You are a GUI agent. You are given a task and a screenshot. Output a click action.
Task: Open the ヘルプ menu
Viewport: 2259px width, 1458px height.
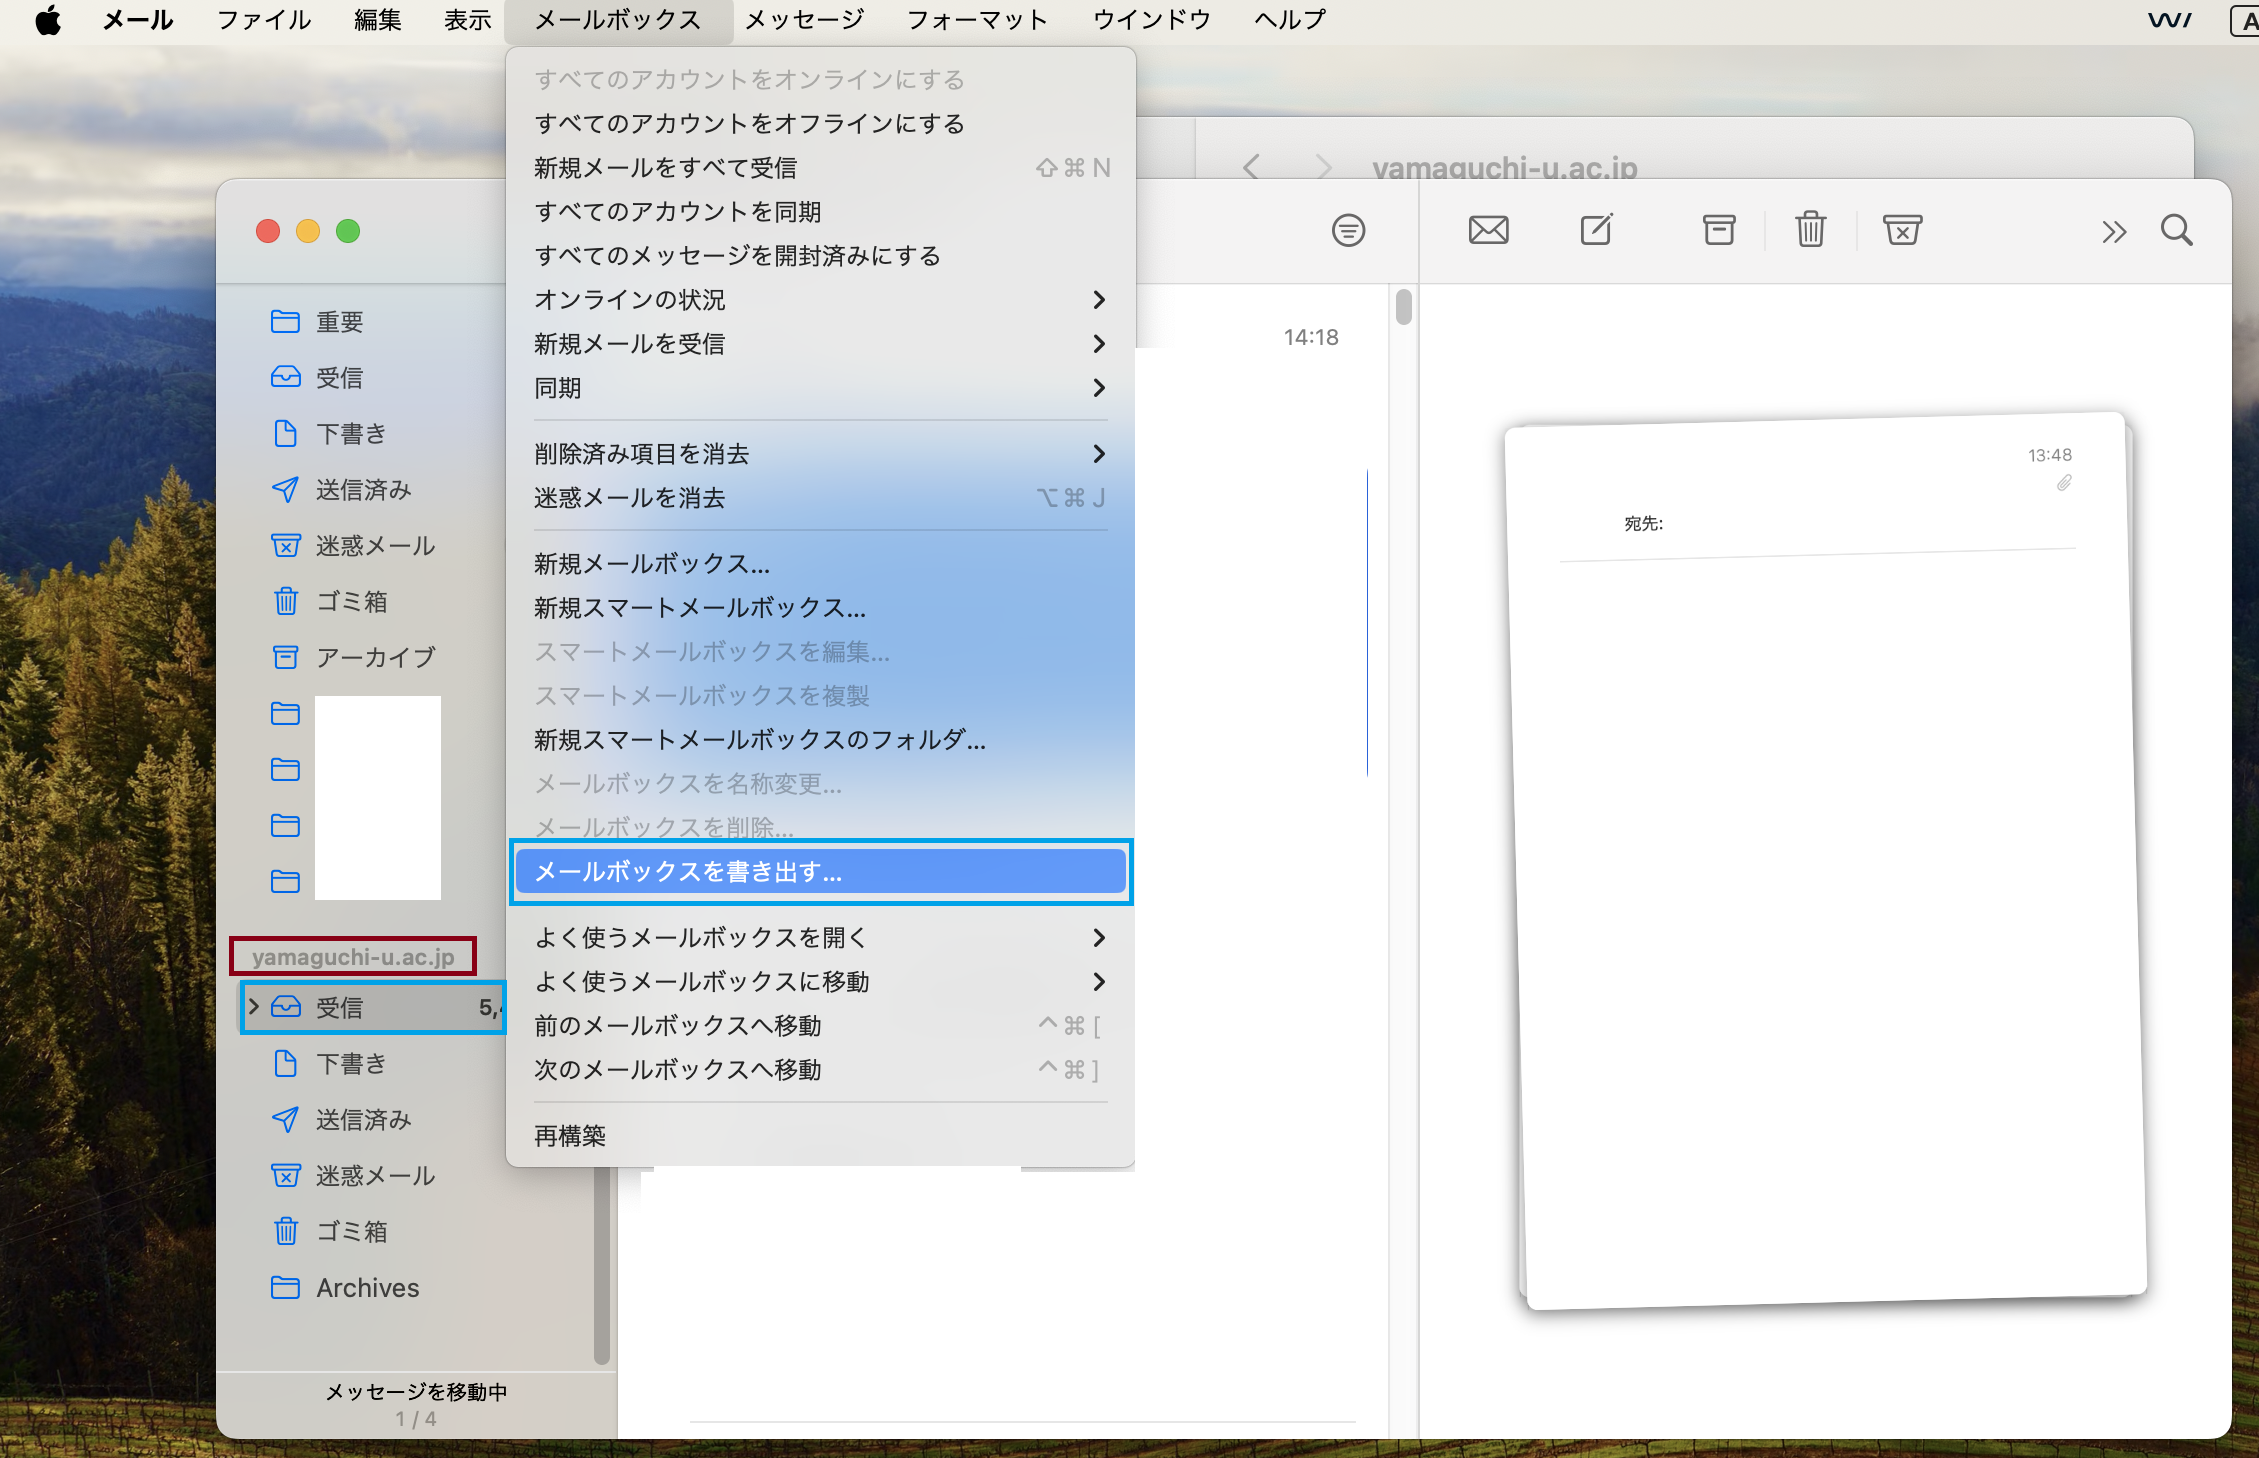tap(1290, 20)
